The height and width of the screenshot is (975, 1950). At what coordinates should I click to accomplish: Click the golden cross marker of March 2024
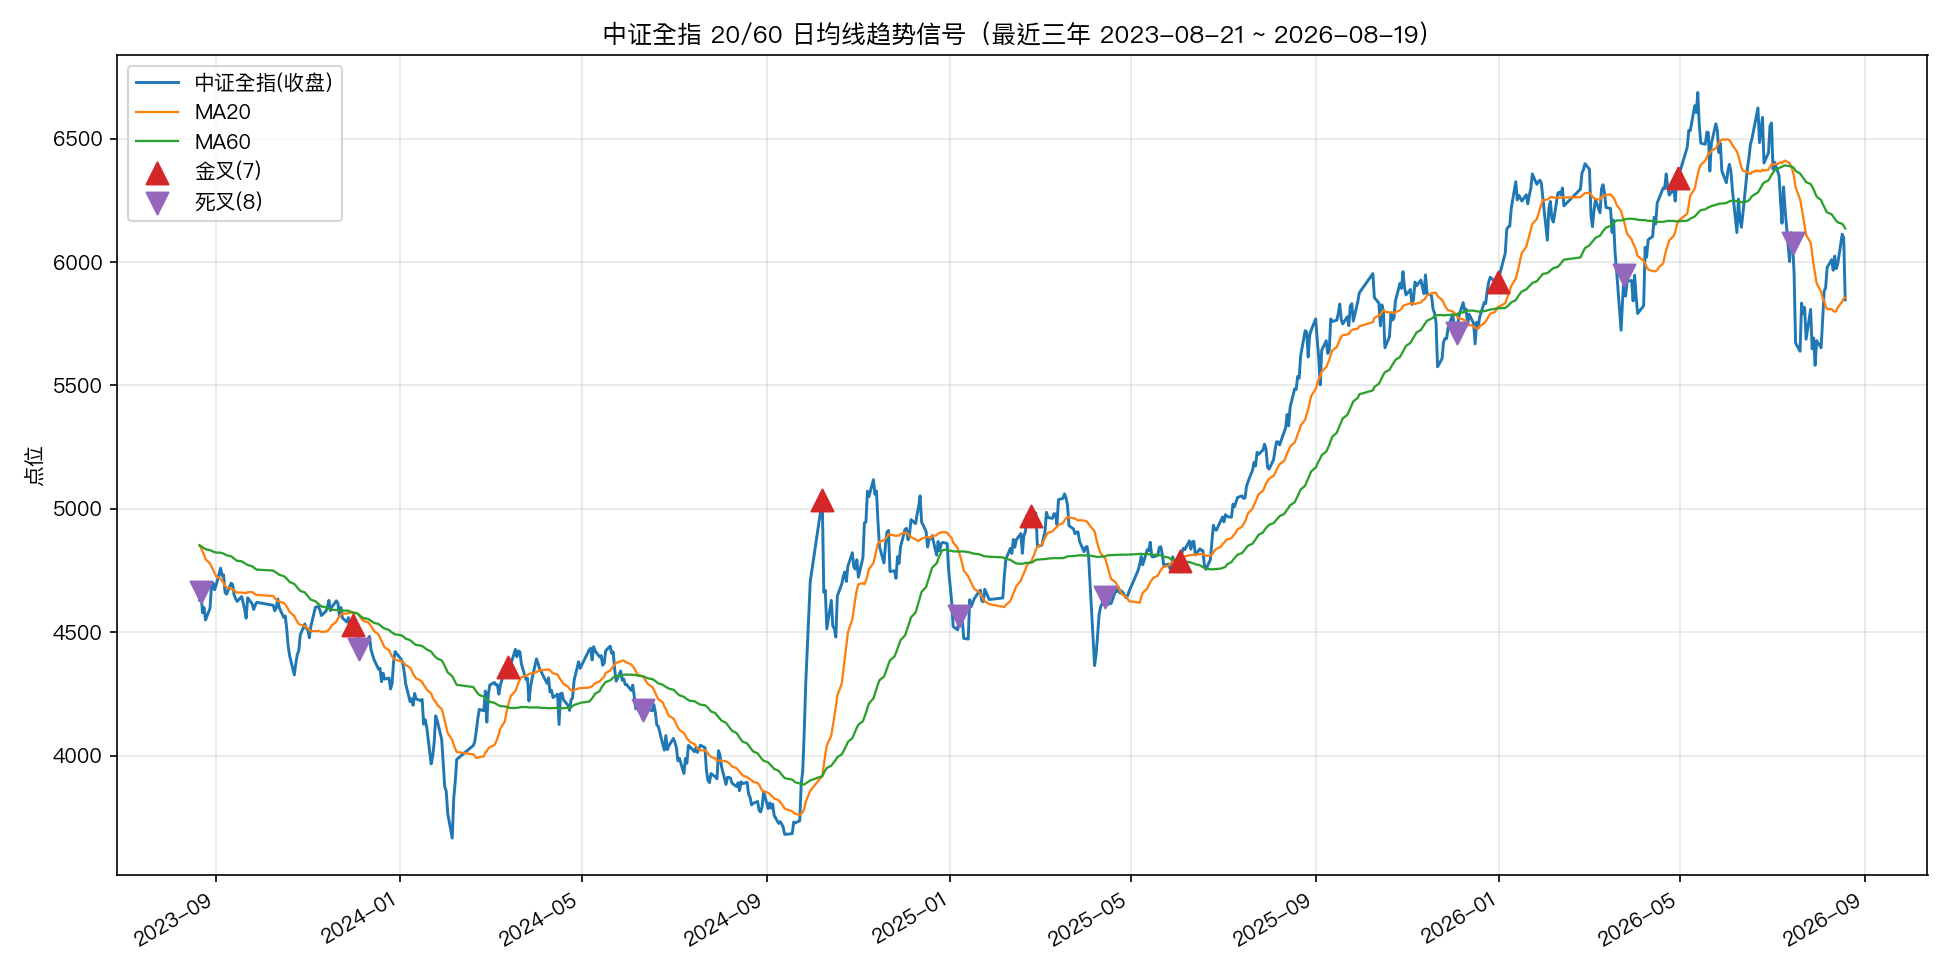pos(508,667)
